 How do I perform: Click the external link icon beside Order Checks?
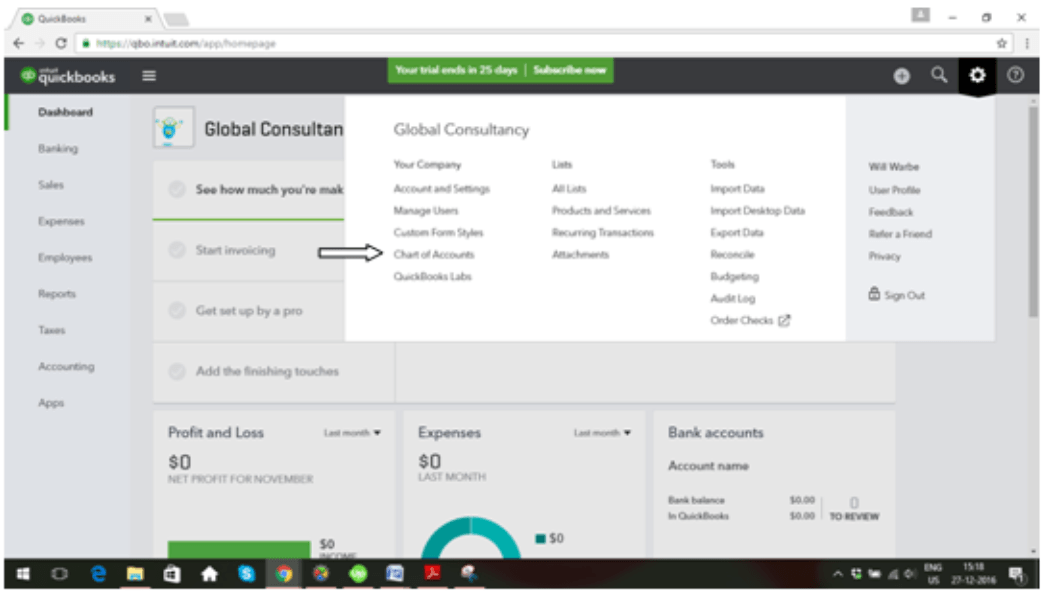[784, 321]
